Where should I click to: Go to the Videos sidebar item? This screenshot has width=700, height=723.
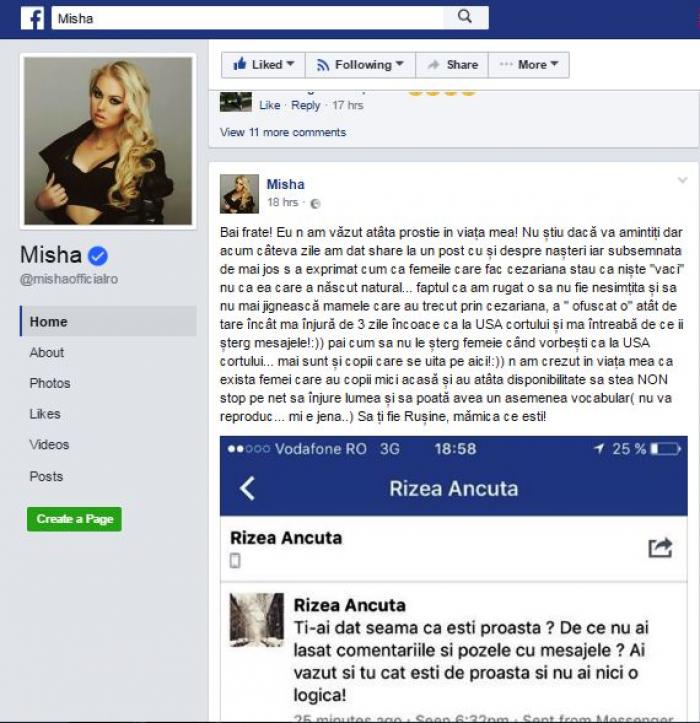click(49, 444)
